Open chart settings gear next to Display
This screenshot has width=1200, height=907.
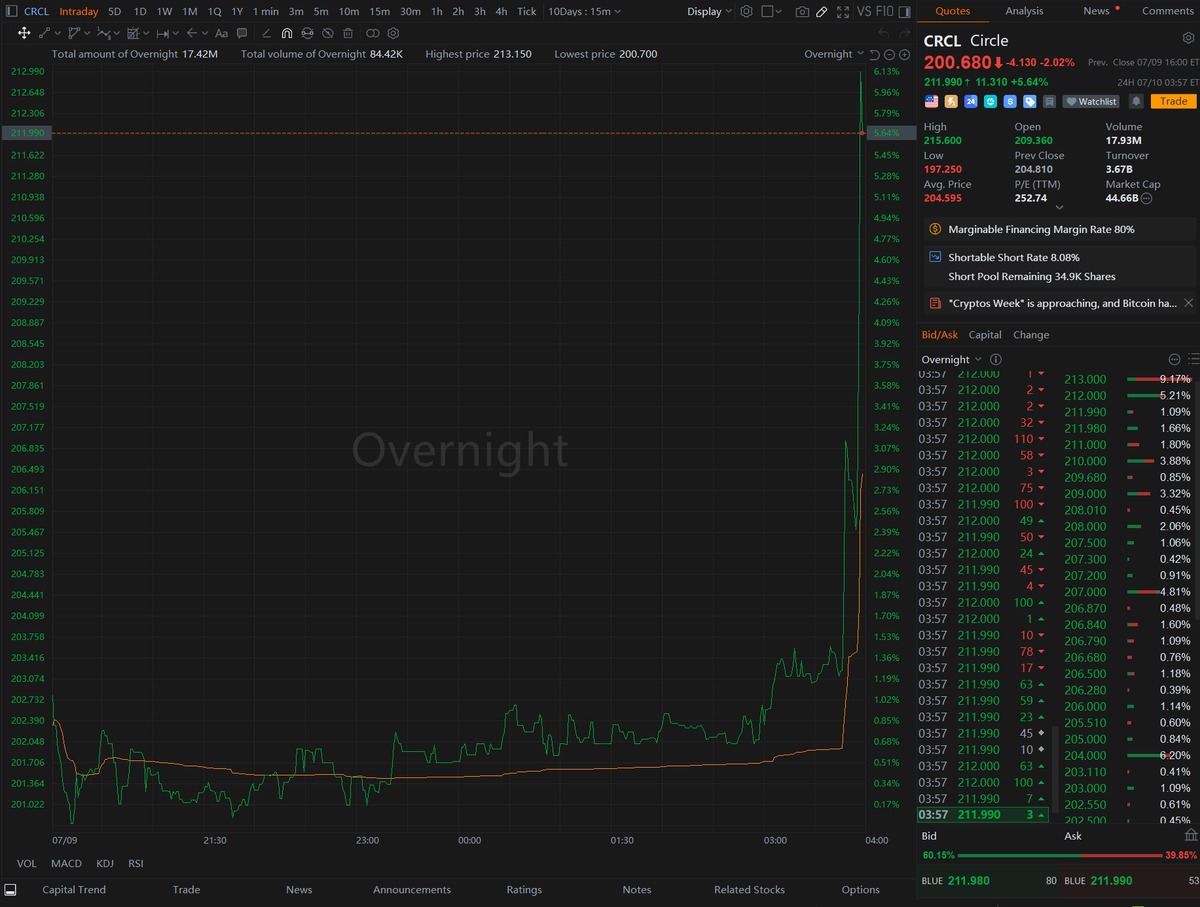tap(746, 11)
